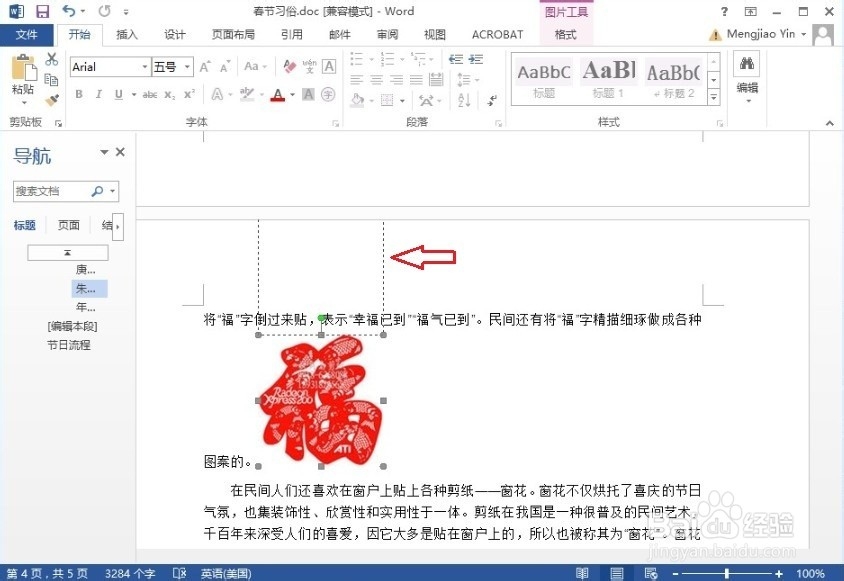The height and width of the screenshot is (581, 844).
Task: Open the Arial font name dropdown
Action: pos(145,67)
